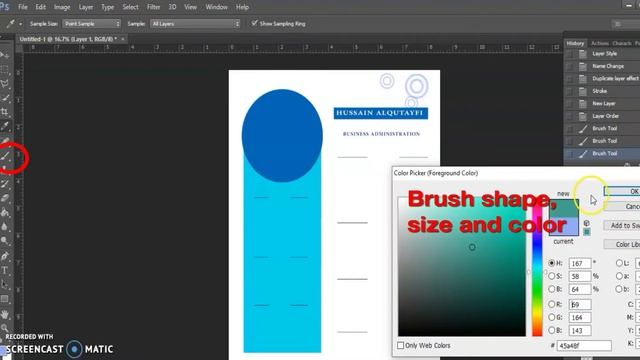Click the eyedropper icon in options bar
640x360 pixels.
coord(11,24)
